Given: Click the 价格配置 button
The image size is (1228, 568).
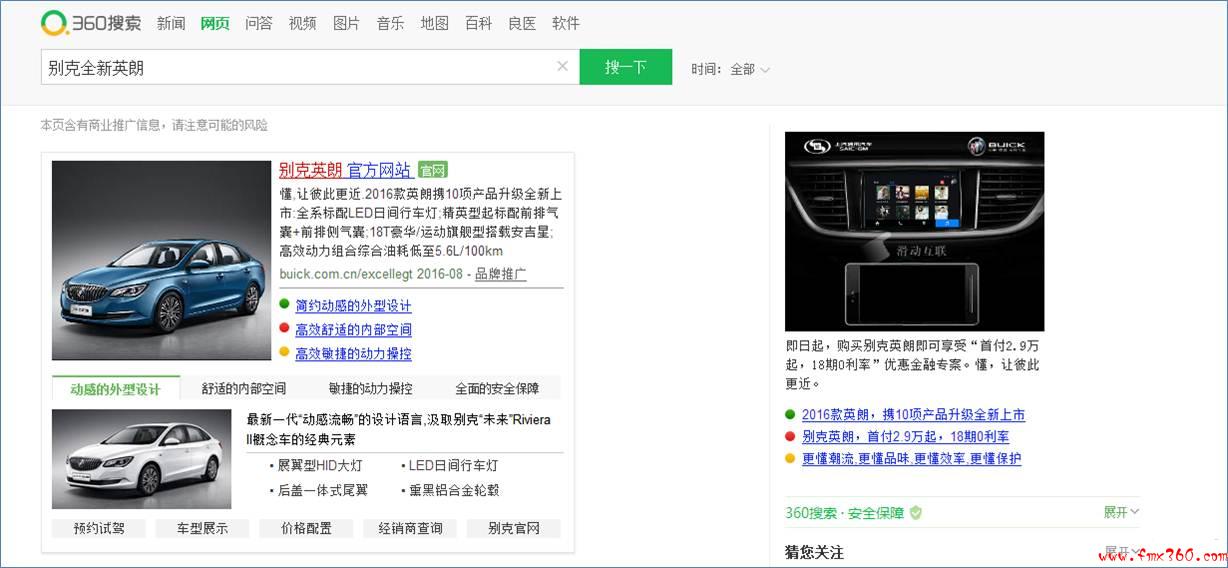Looking at the screenshot, I should [306, 528].
